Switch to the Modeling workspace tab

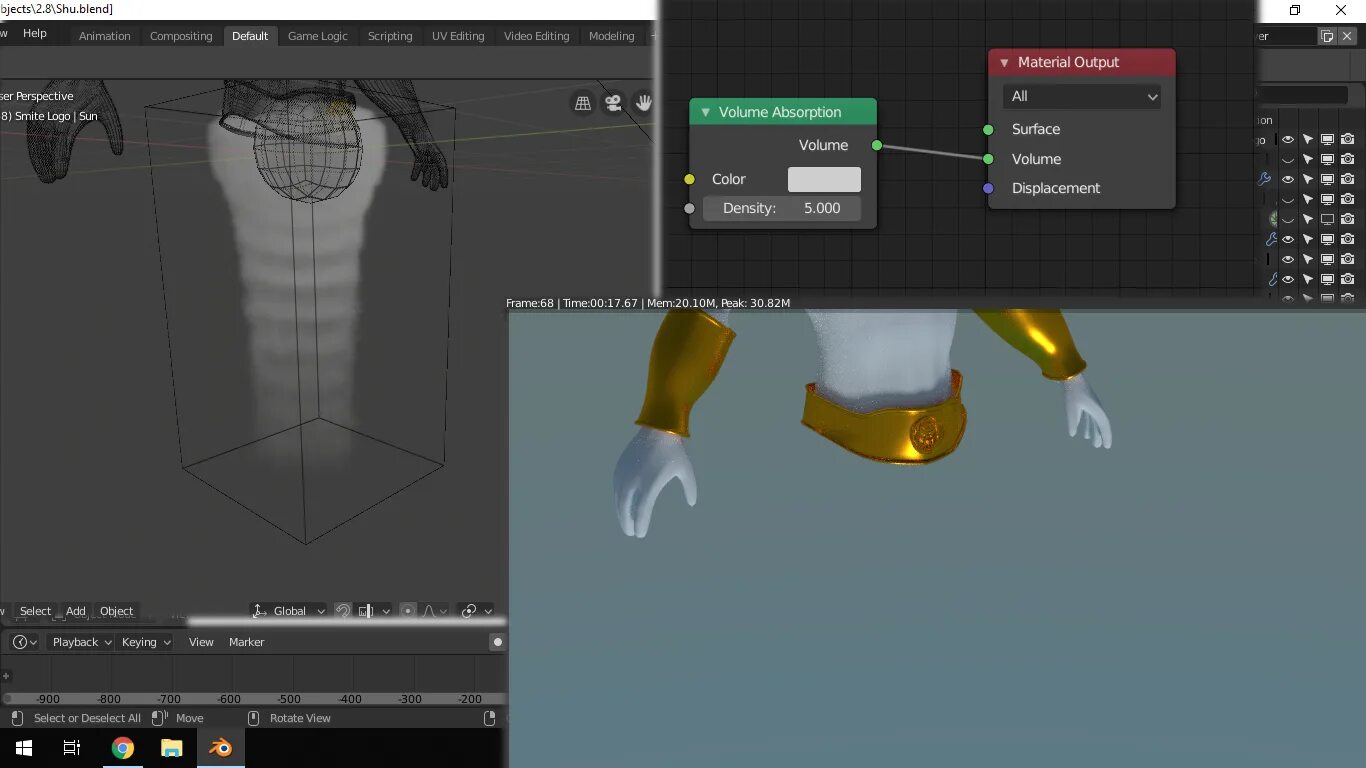pos(612,36)
